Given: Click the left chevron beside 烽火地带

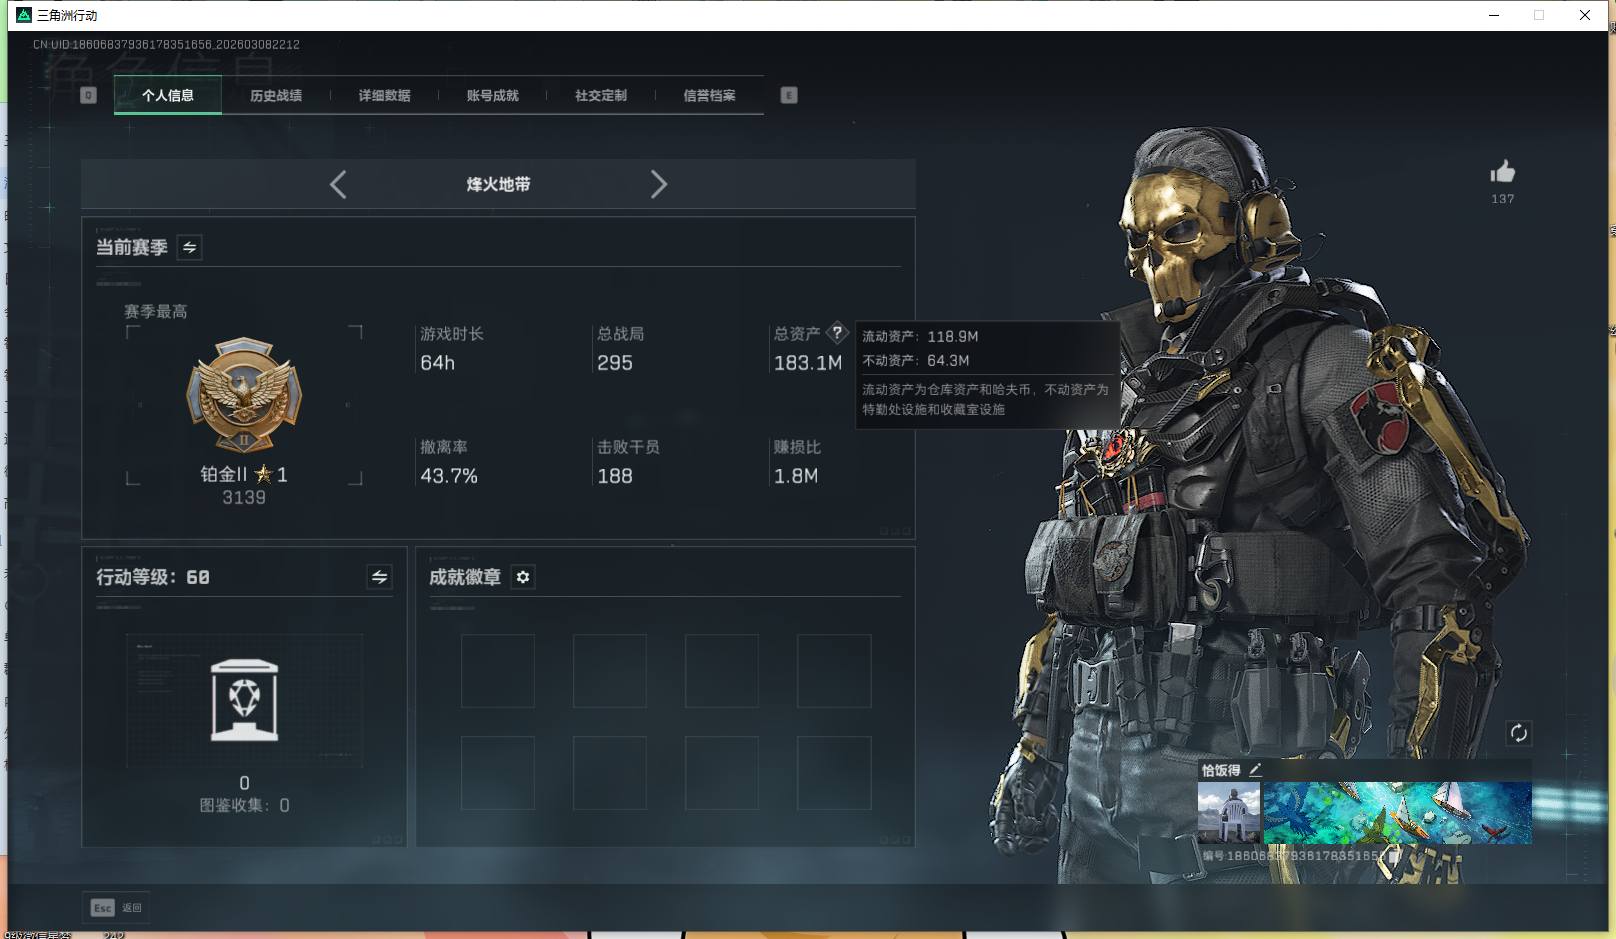Looking at the screenshot, I should 338,184.
